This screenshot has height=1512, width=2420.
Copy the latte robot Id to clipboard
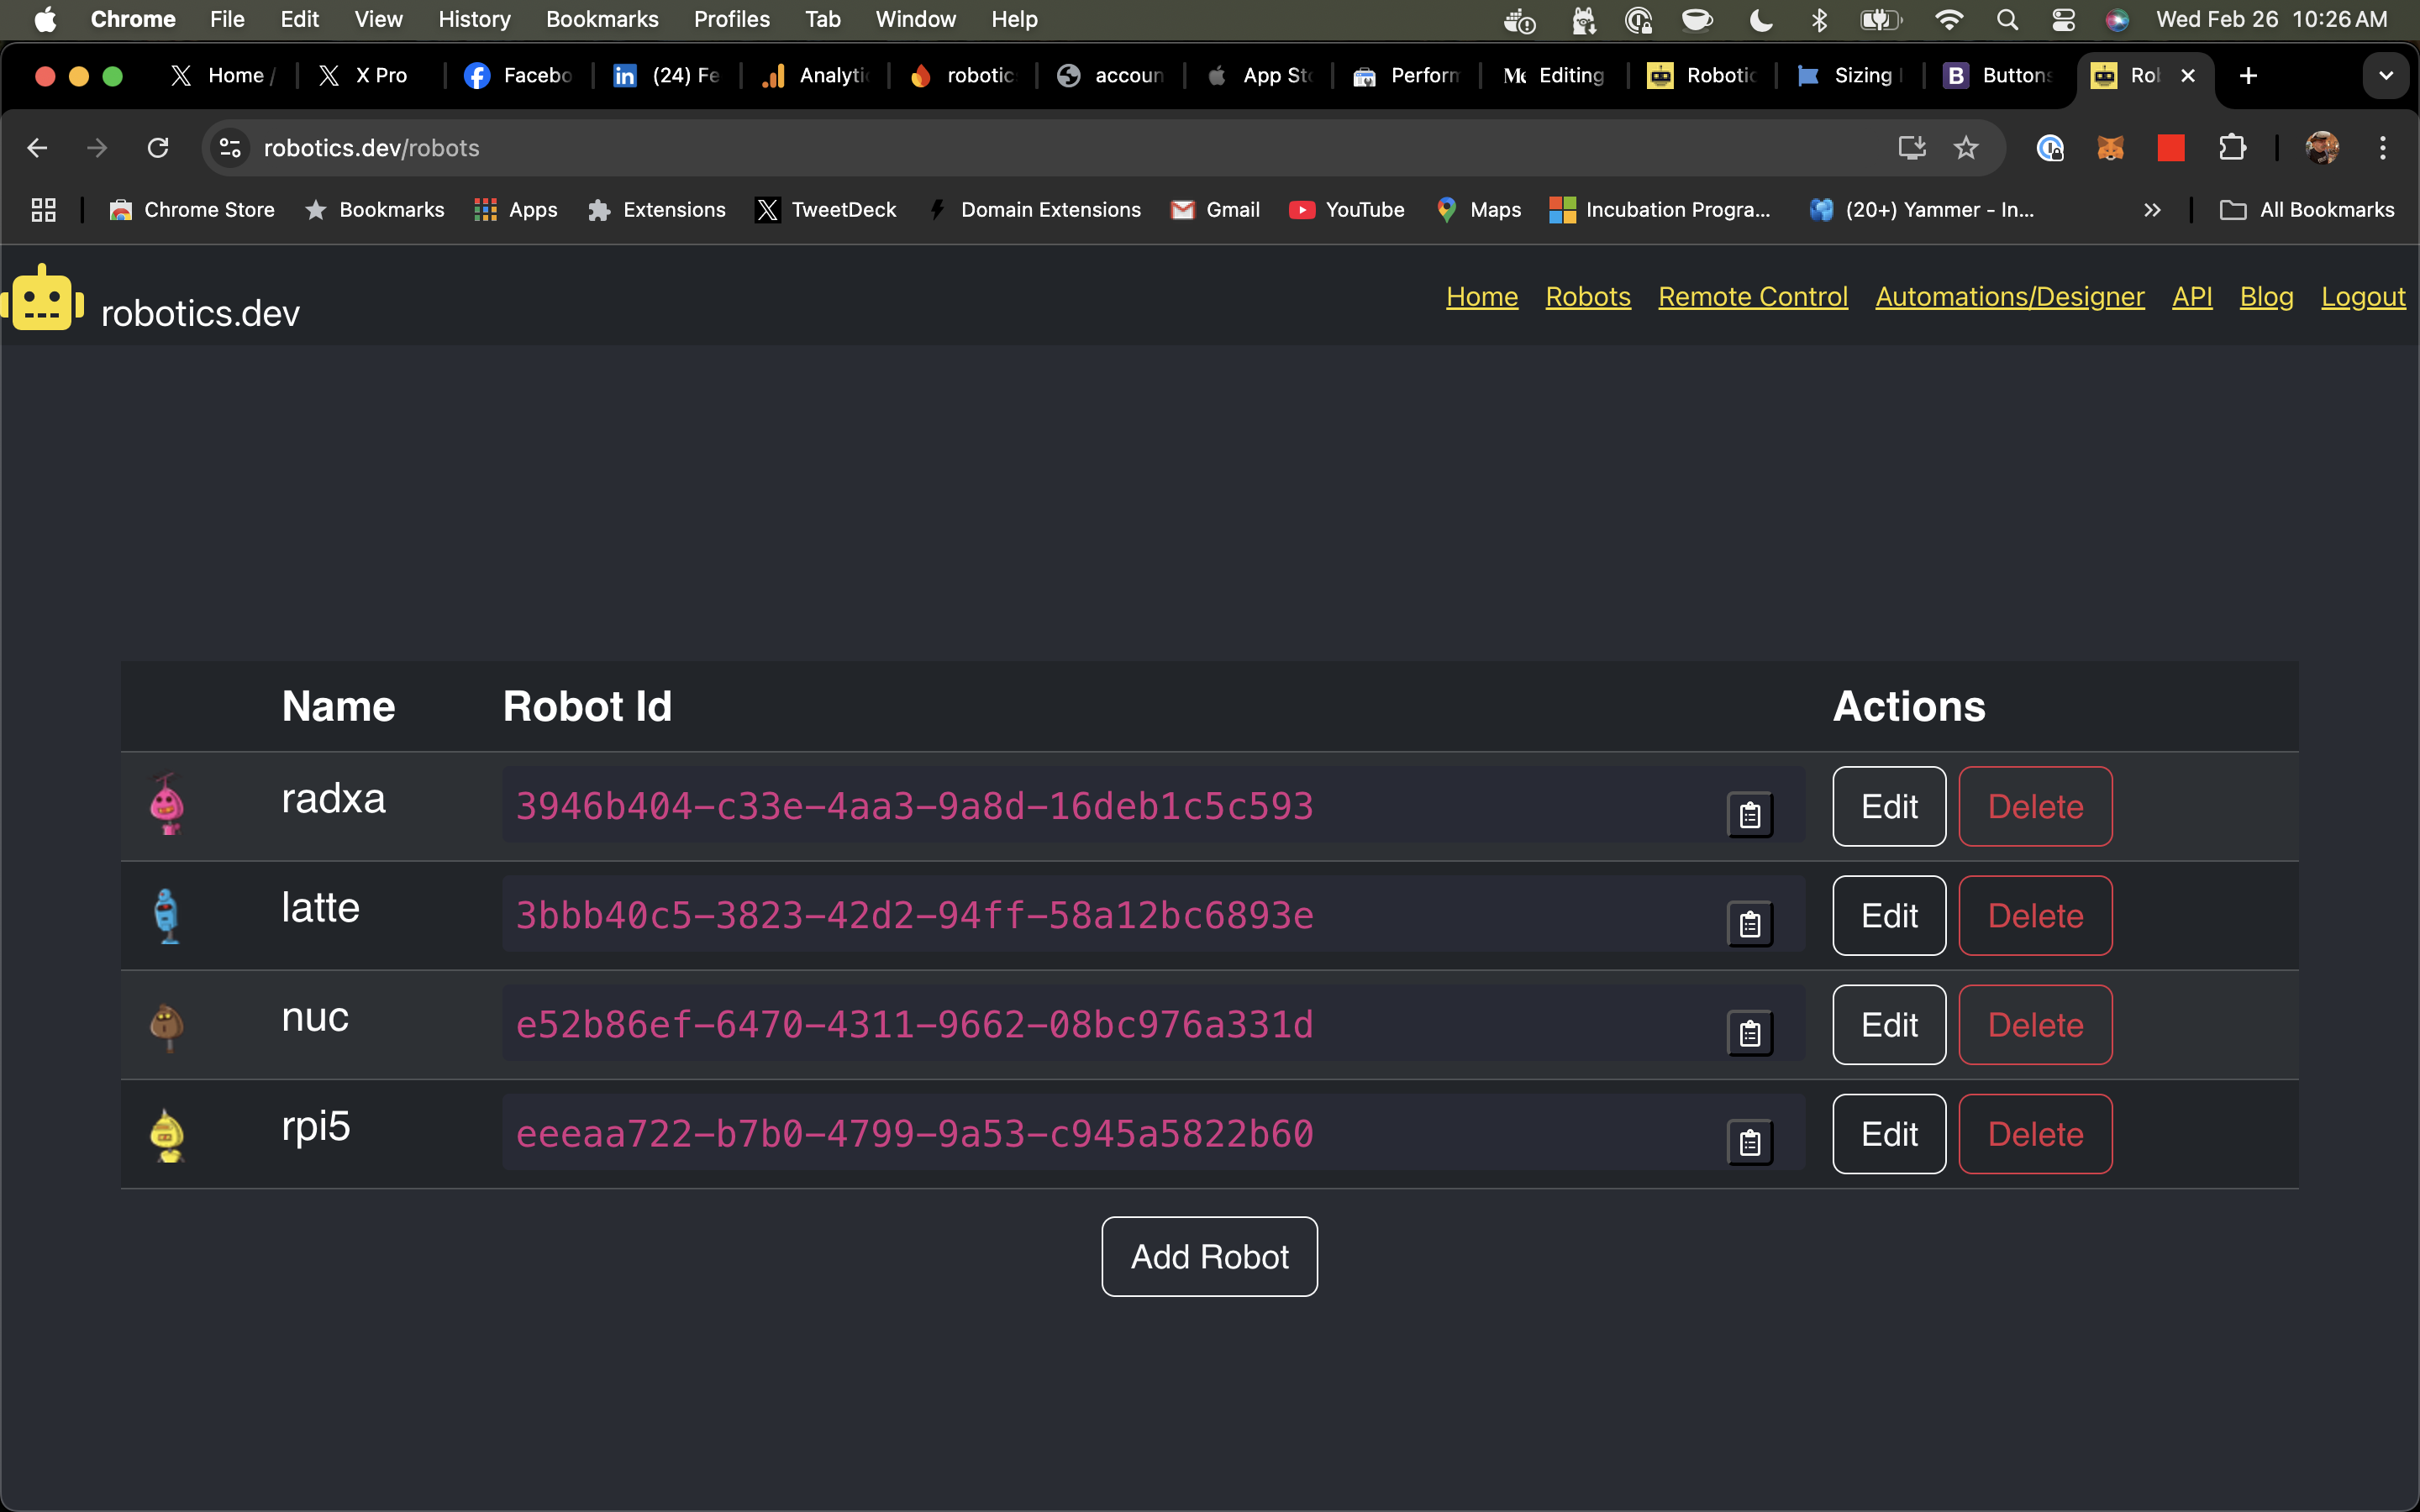point(1749,923)
